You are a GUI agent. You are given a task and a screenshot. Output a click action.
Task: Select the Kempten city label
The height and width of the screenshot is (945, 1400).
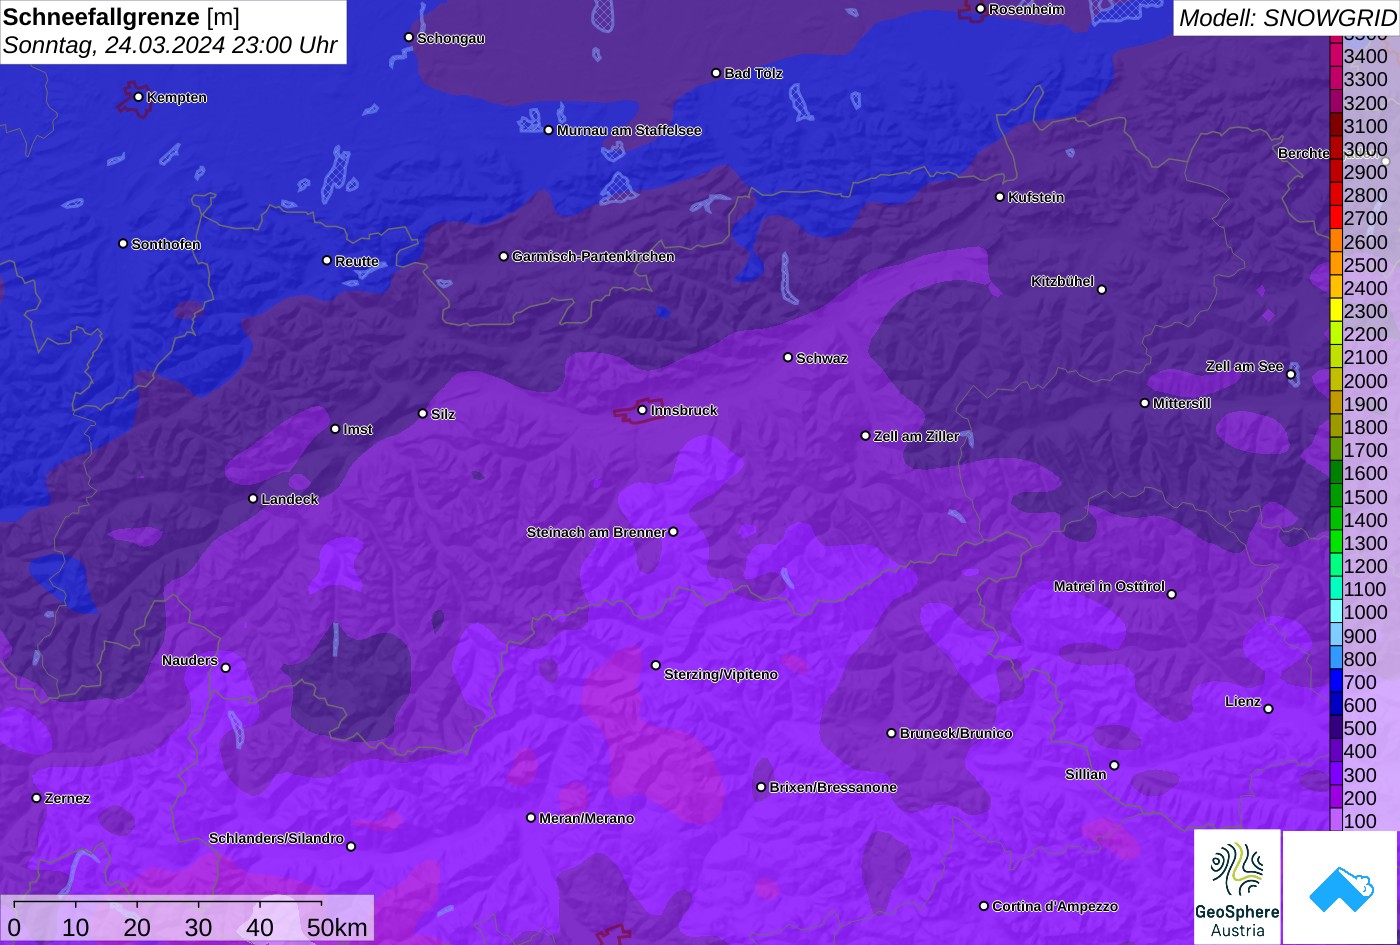point(177,97)
